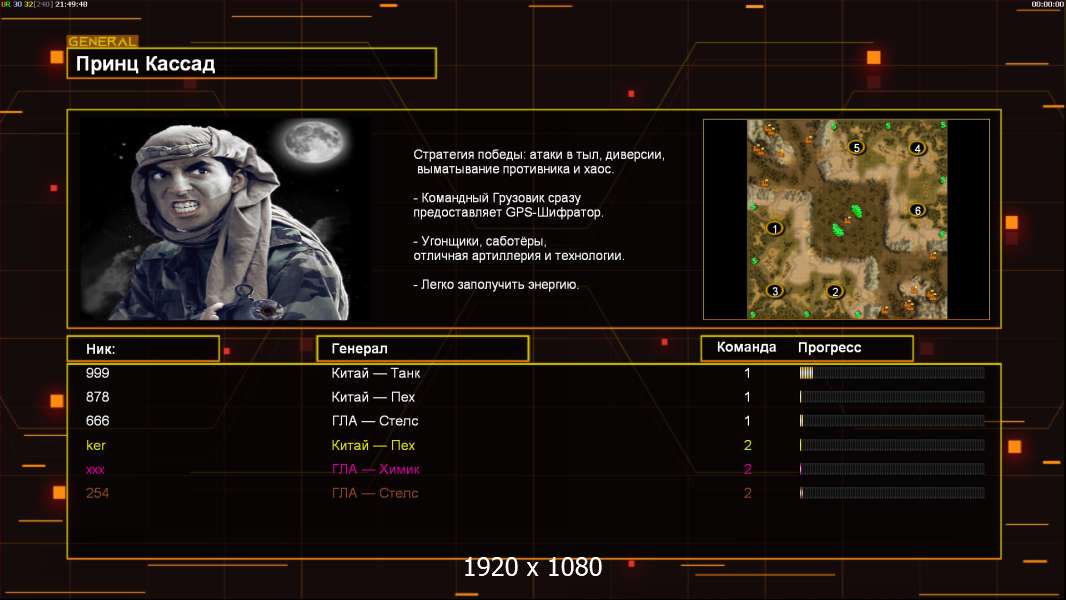Click the GENERAL label tag
1066x600 pixels.
(x=102, y=41)
